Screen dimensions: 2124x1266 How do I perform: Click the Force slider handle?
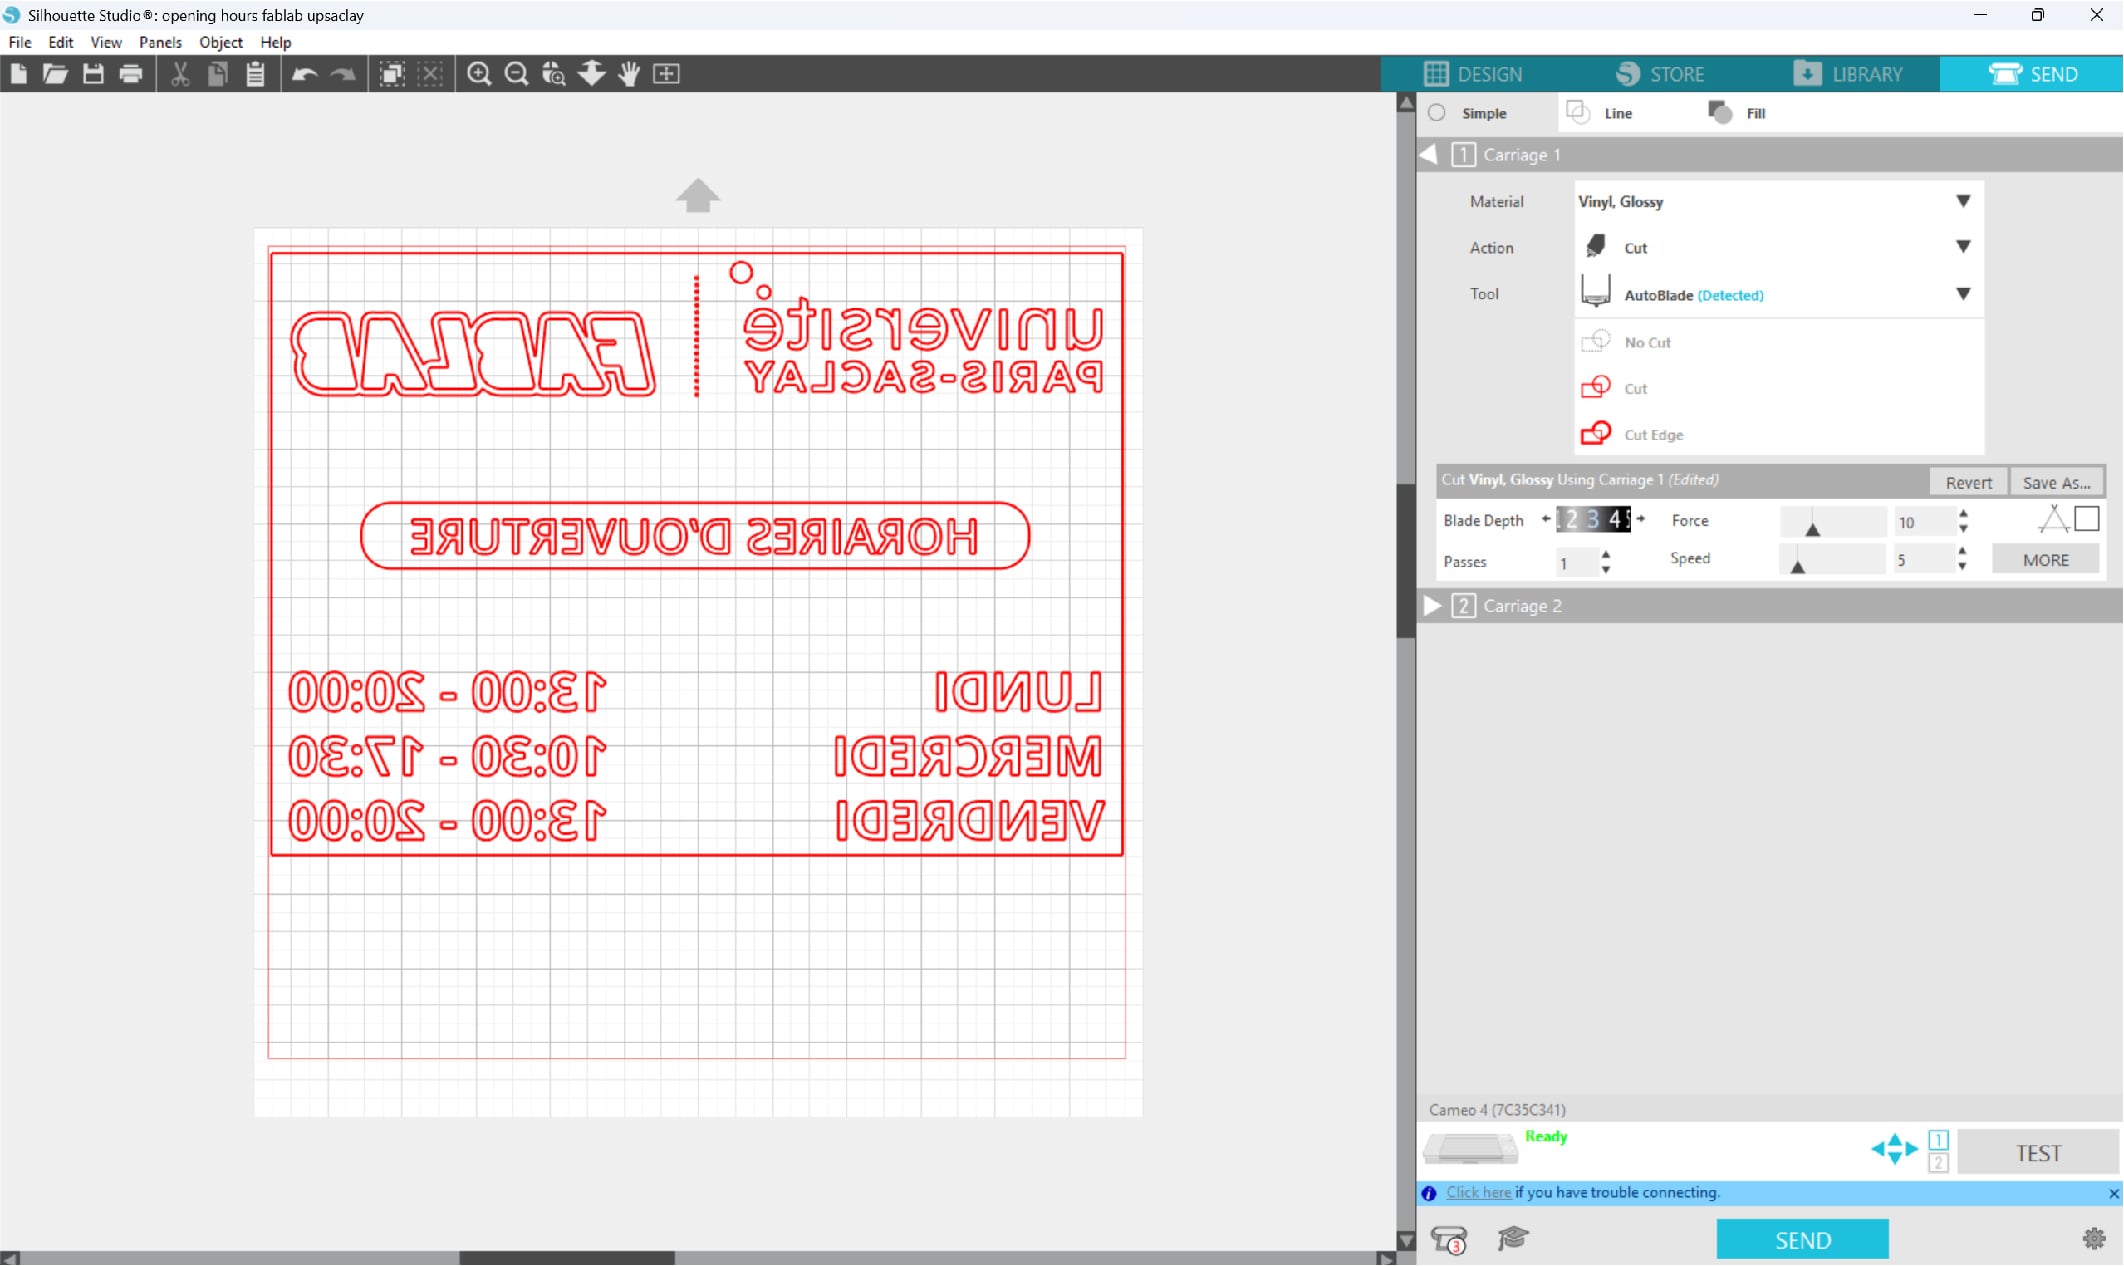(1812, 528)
